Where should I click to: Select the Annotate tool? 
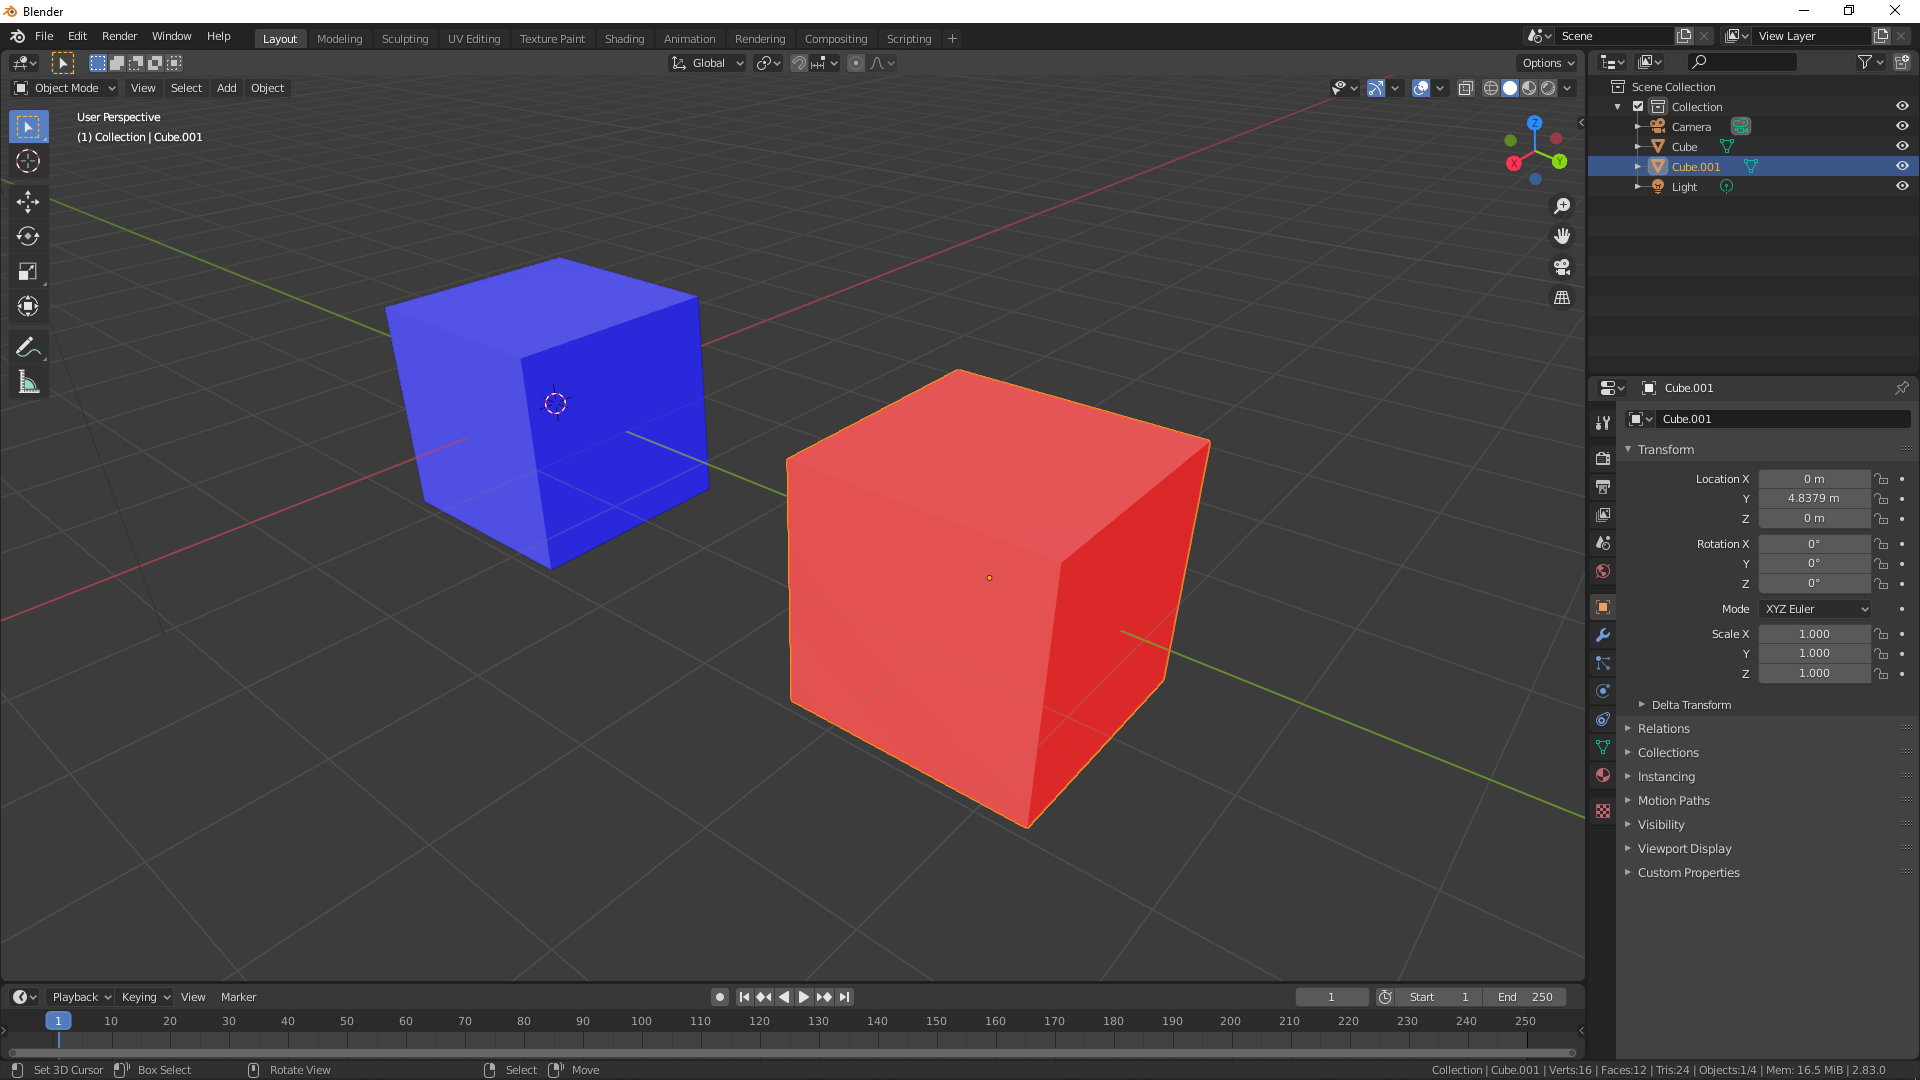point(28,347)
